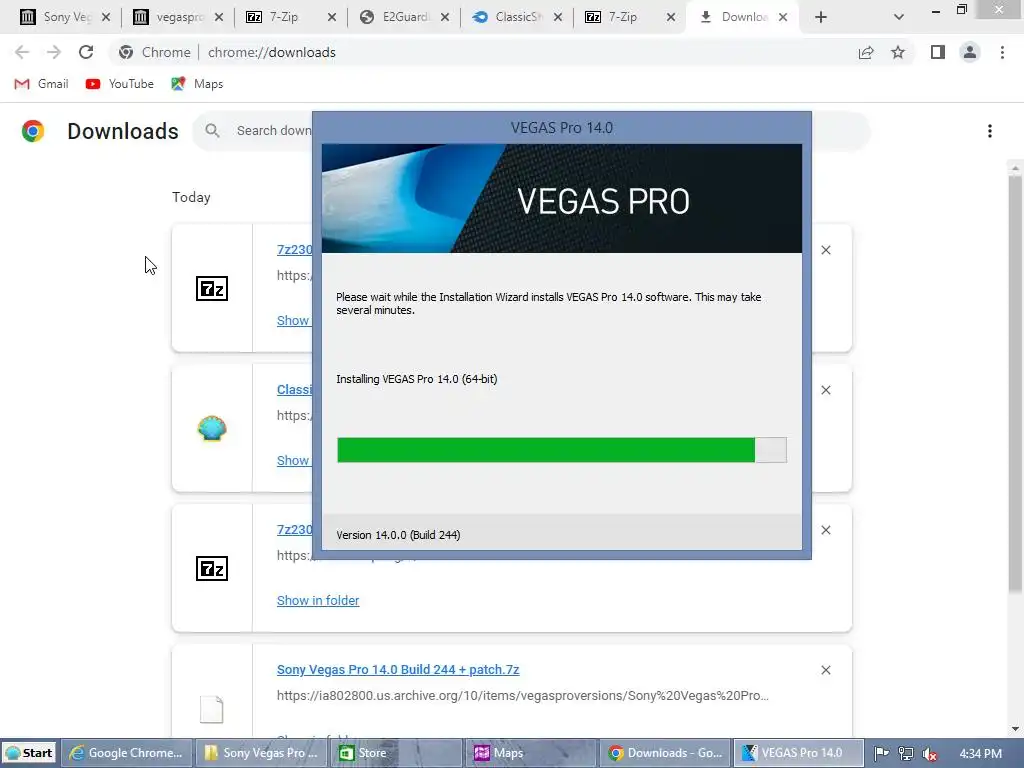Click the muted volume tray icon

(x=930, y=754)
